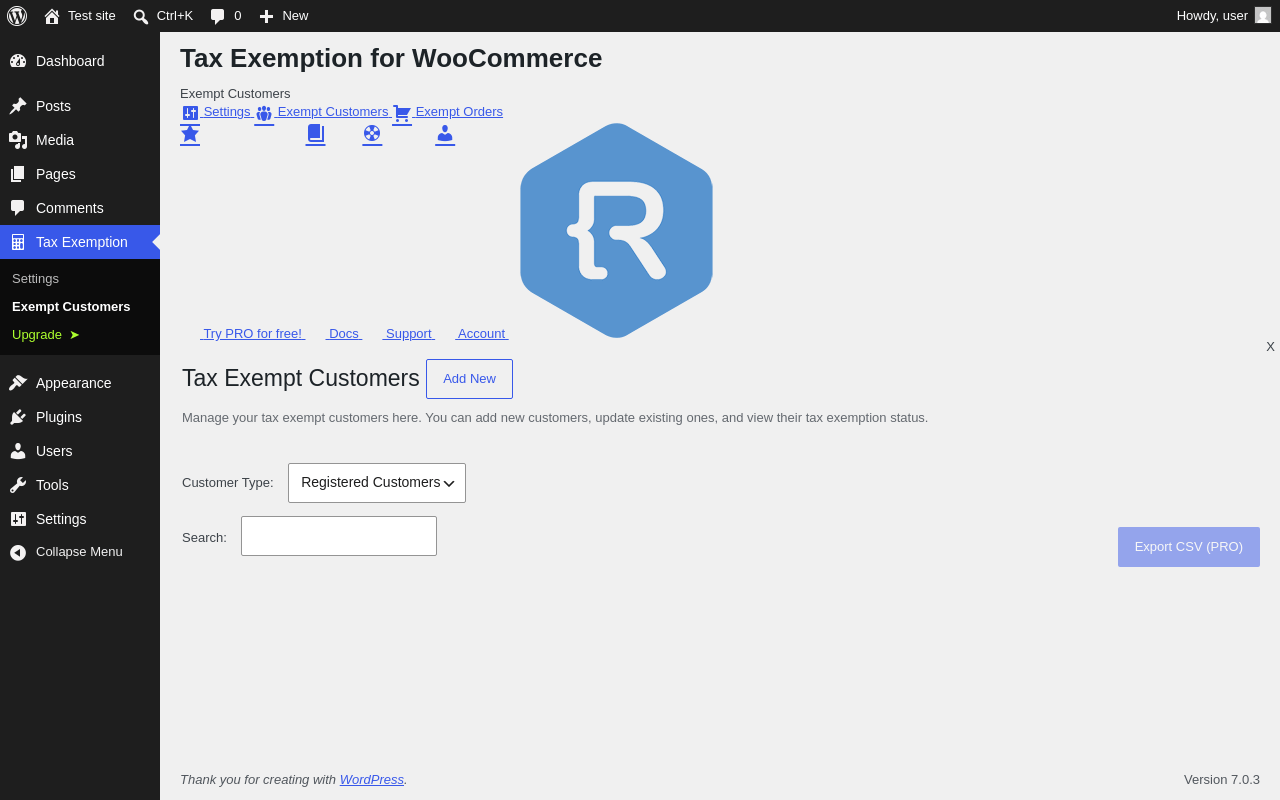Open the Docs link
This screenshot has width=1280, height=800.
click(344, 334)
